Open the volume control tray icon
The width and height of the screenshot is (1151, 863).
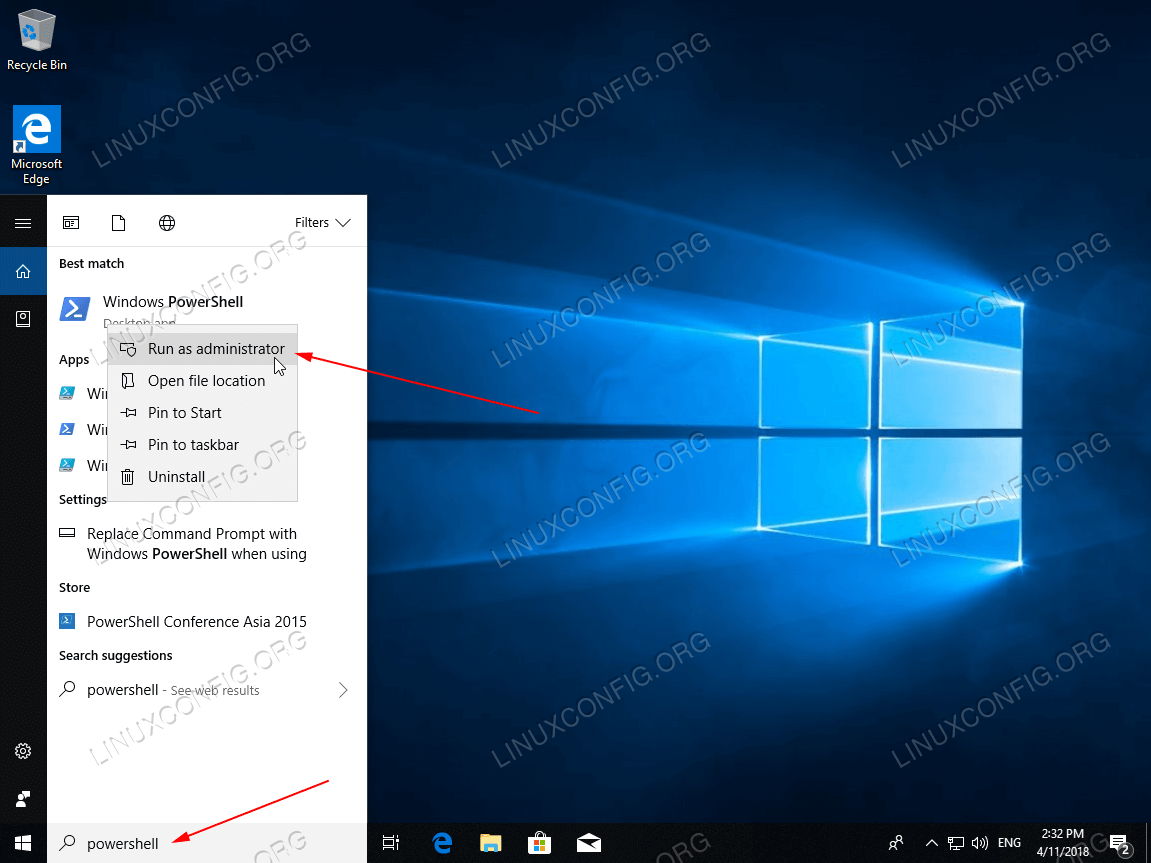click(979, 843)
